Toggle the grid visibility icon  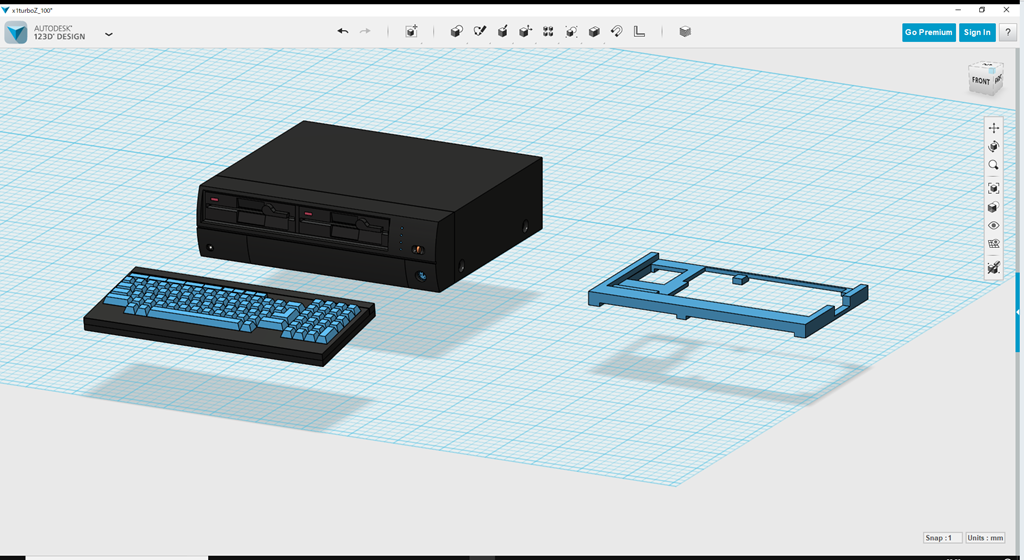pyautogui.click(x=993, y=244)
